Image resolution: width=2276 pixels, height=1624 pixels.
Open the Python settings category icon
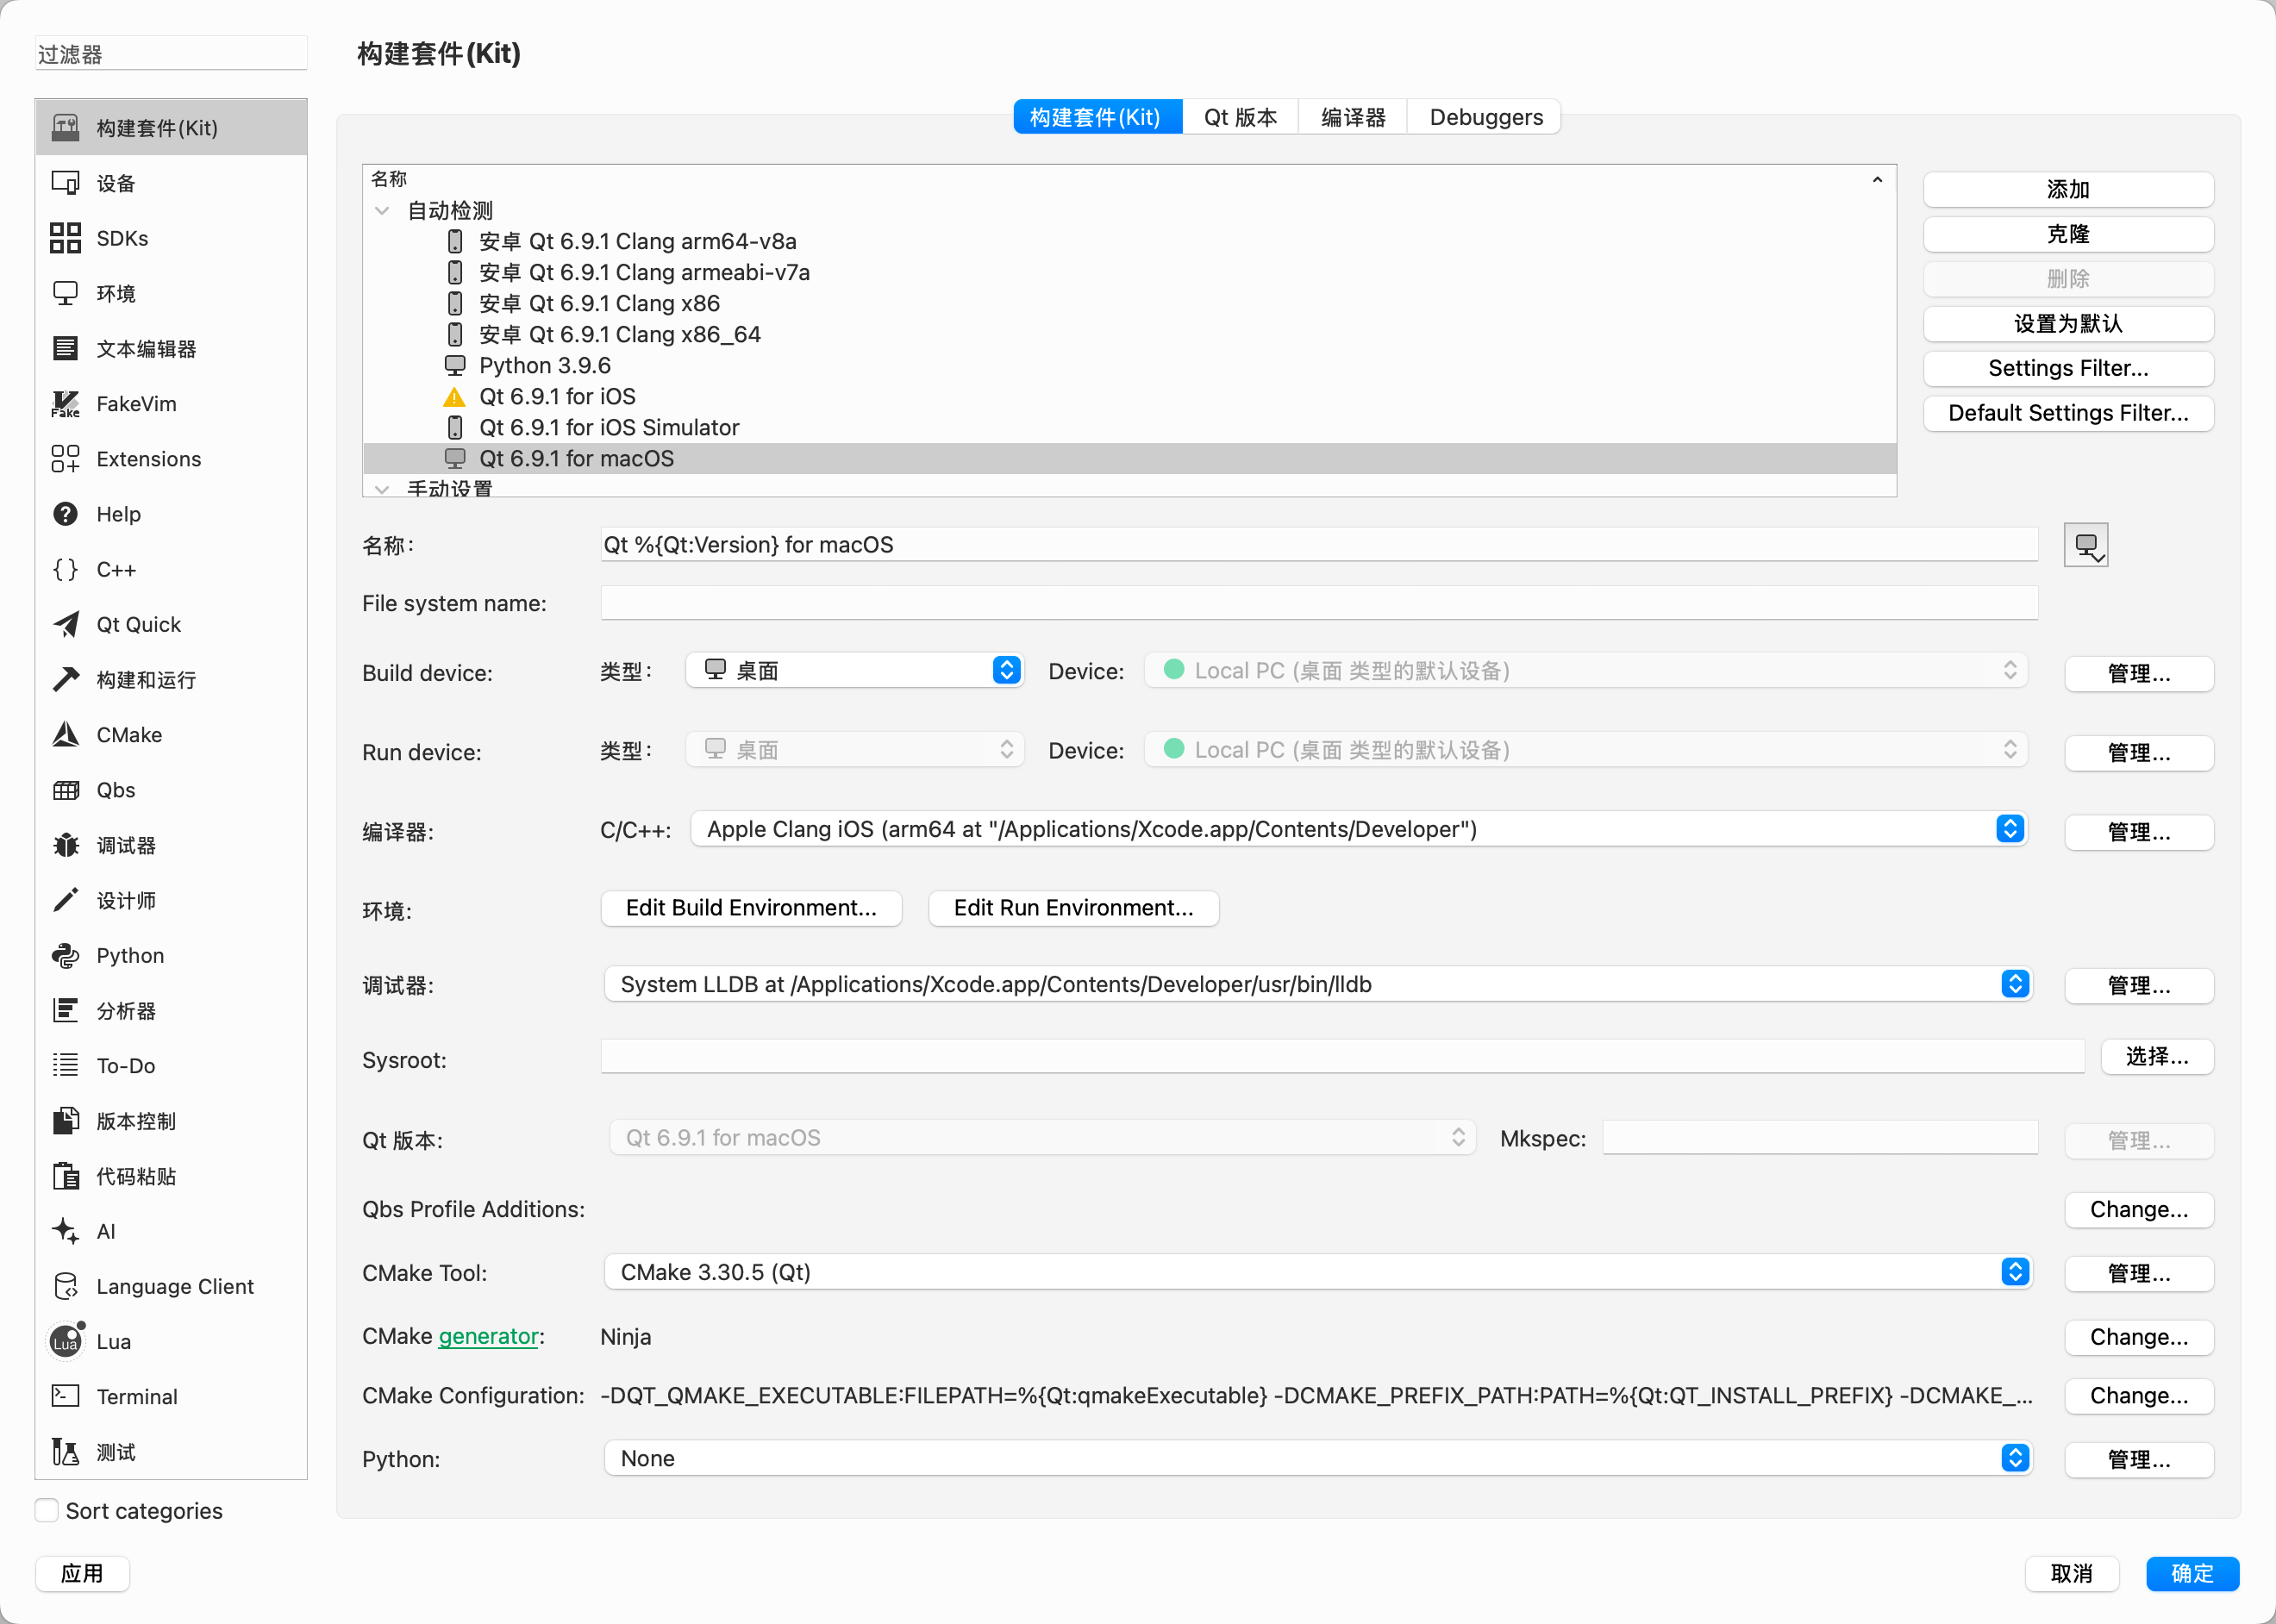tap(66, 955)
